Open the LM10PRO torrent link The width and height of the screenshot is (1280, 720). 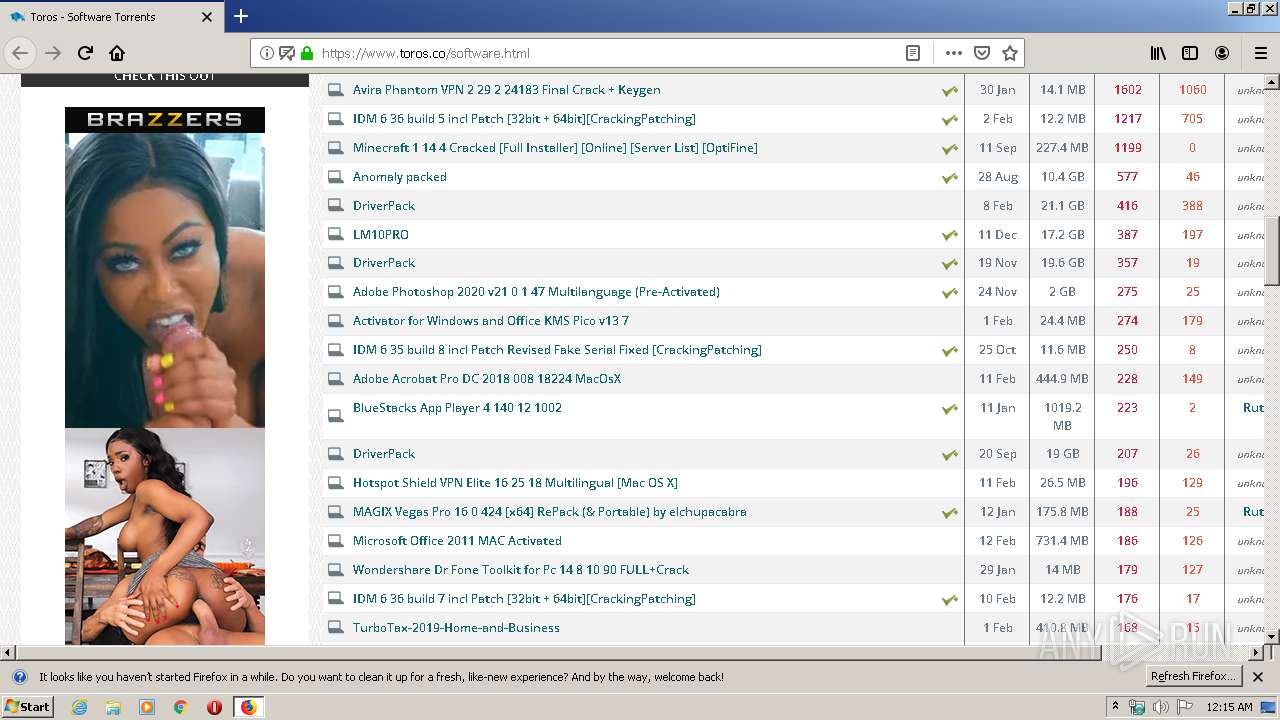(380, 235)
